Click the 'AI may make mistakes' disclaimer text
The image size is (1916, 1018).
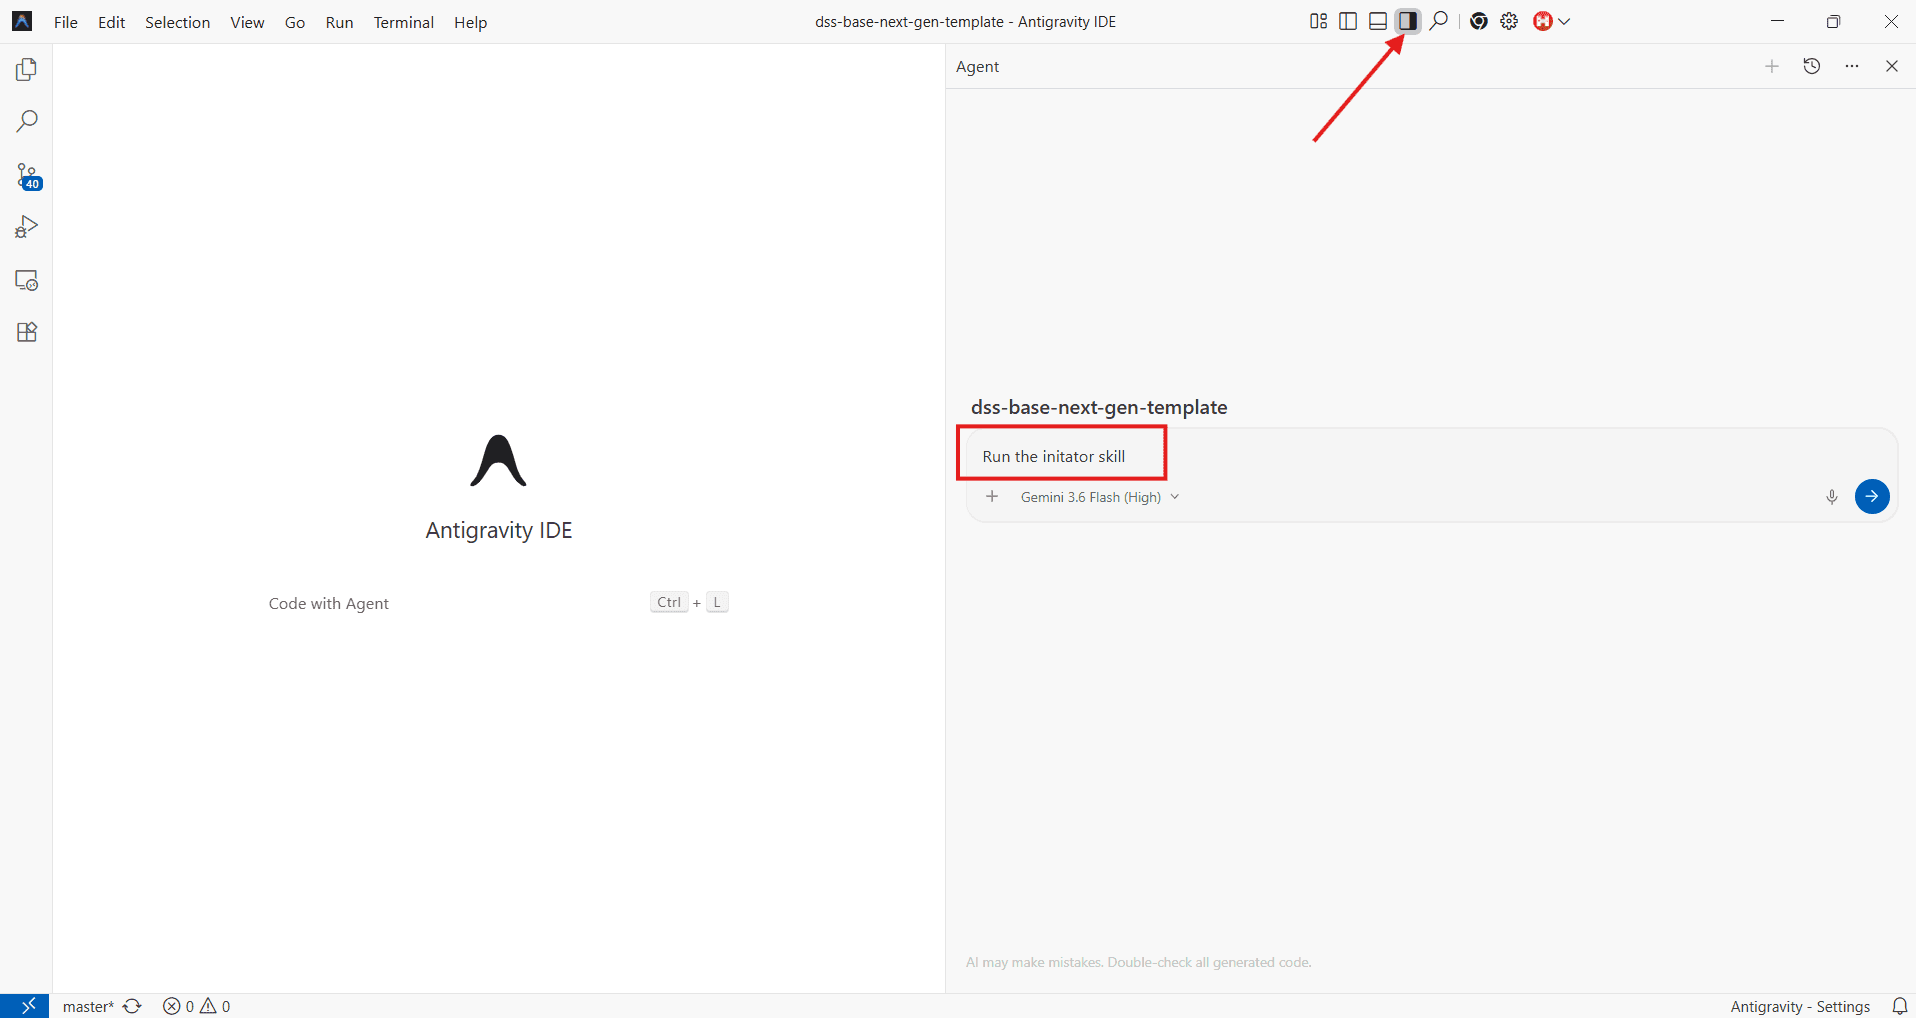[x=1138, y=962]
